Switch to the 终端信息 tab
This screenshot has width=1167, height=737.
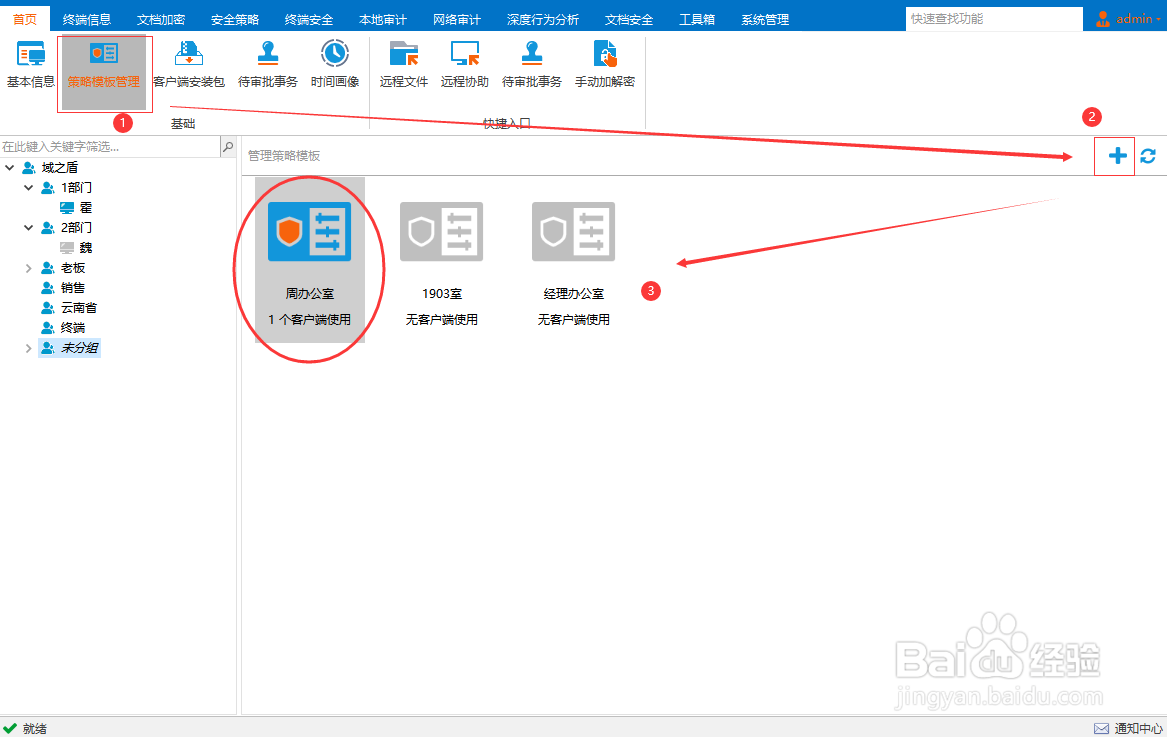click(x=86, y=19)
